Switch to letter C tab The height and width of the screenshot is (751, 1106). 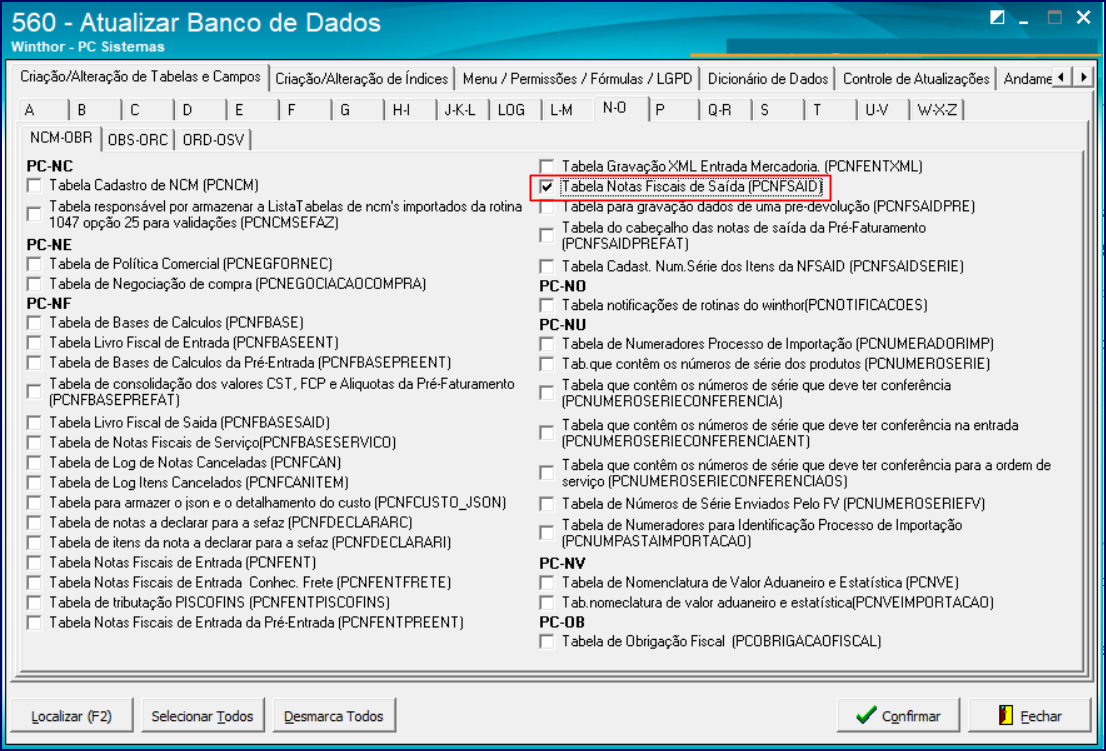148,110
